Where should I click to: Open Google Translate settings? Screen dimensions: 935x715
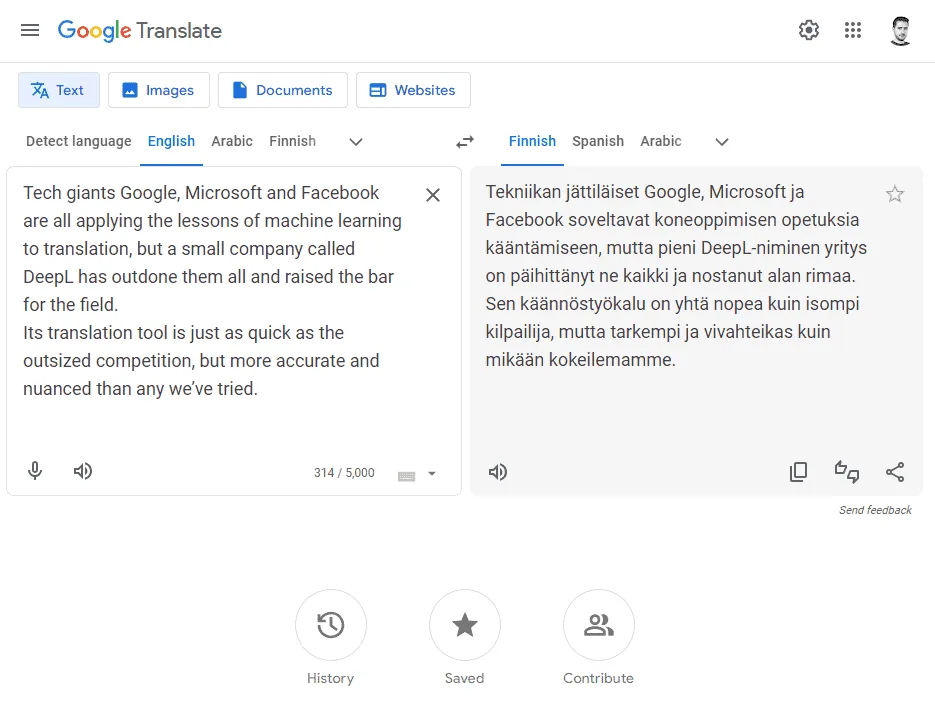[x=808, y=30]
